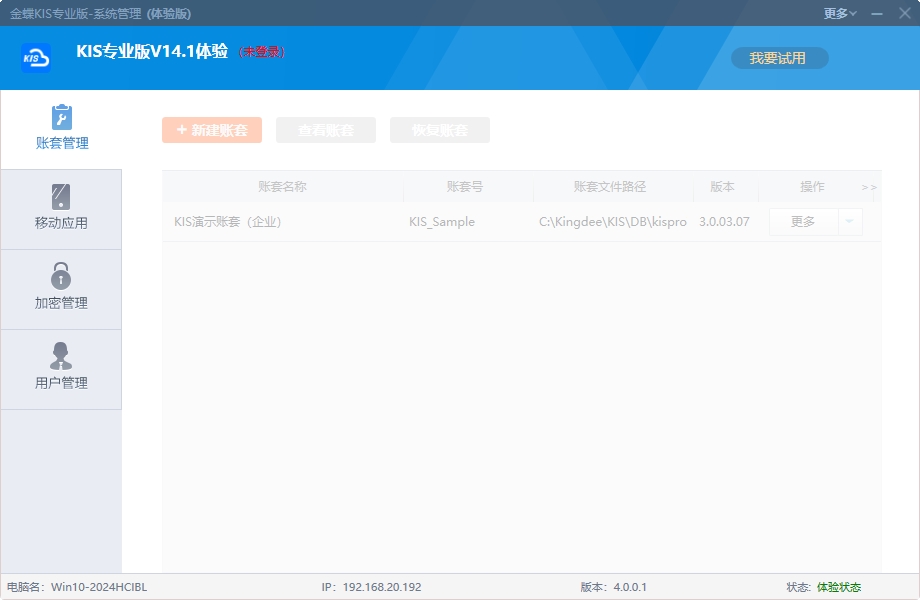This screenshot has height=600, width=920.
Task: Expand dropdown arrow beside 更多 row button
Action: tap(850, 222)
